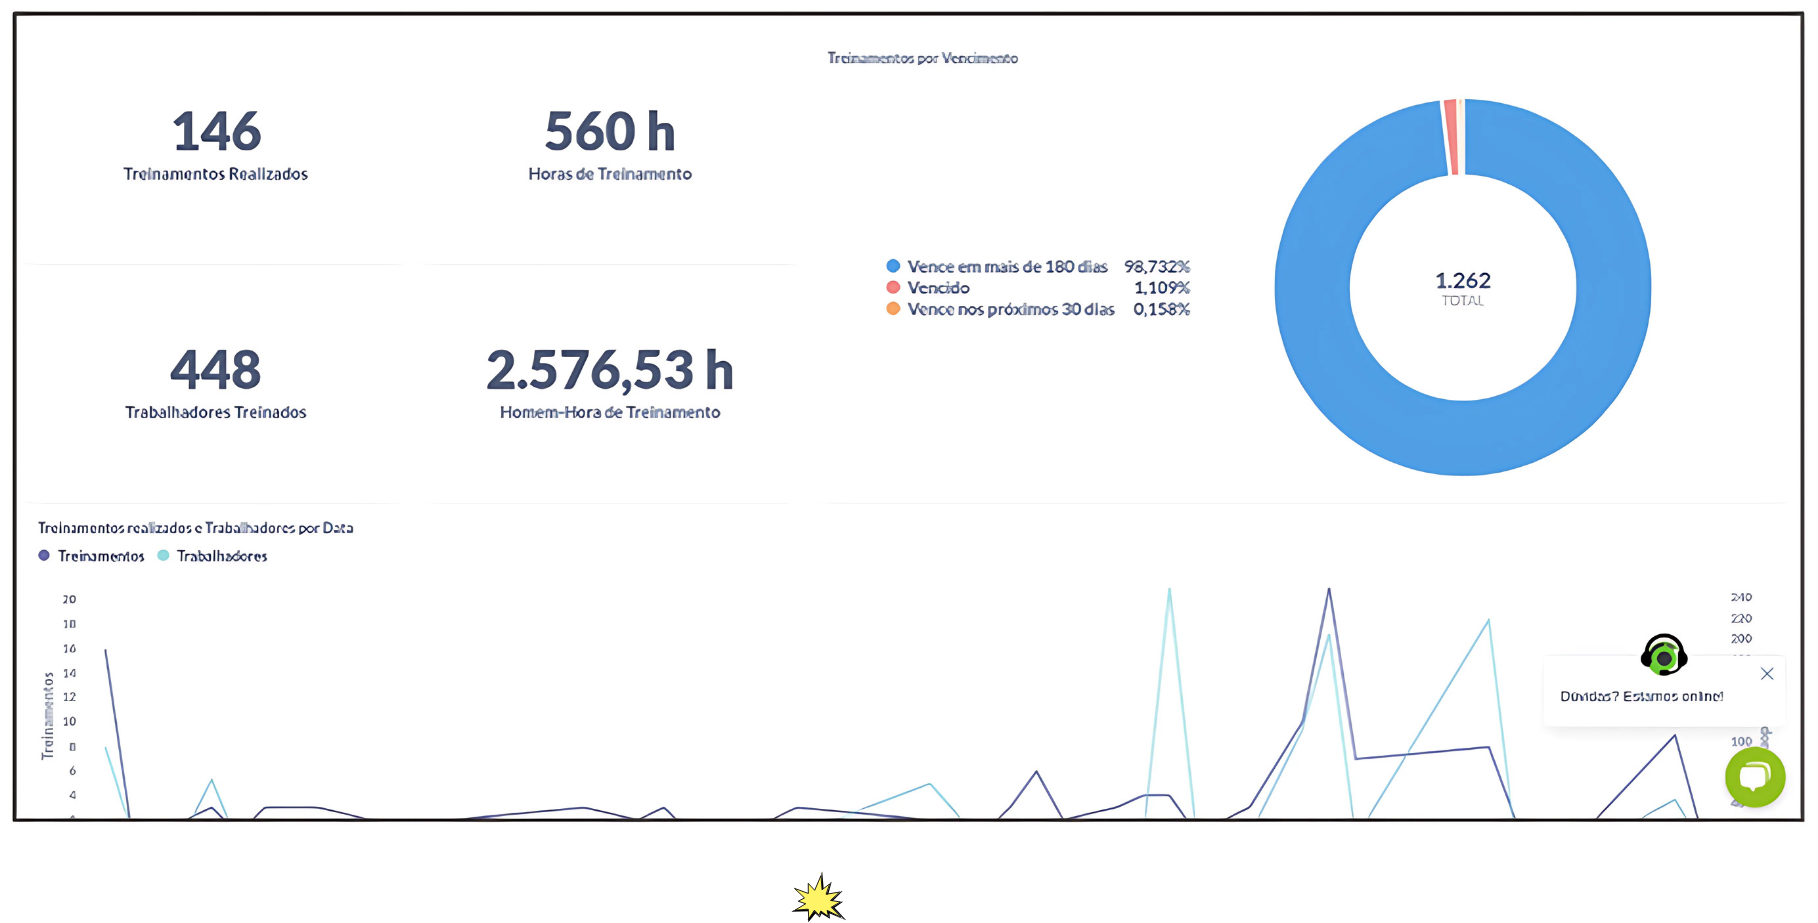Click the 1.262 TOTAL in donut center
This screenshot has height=923, width=1818.
1462,288
